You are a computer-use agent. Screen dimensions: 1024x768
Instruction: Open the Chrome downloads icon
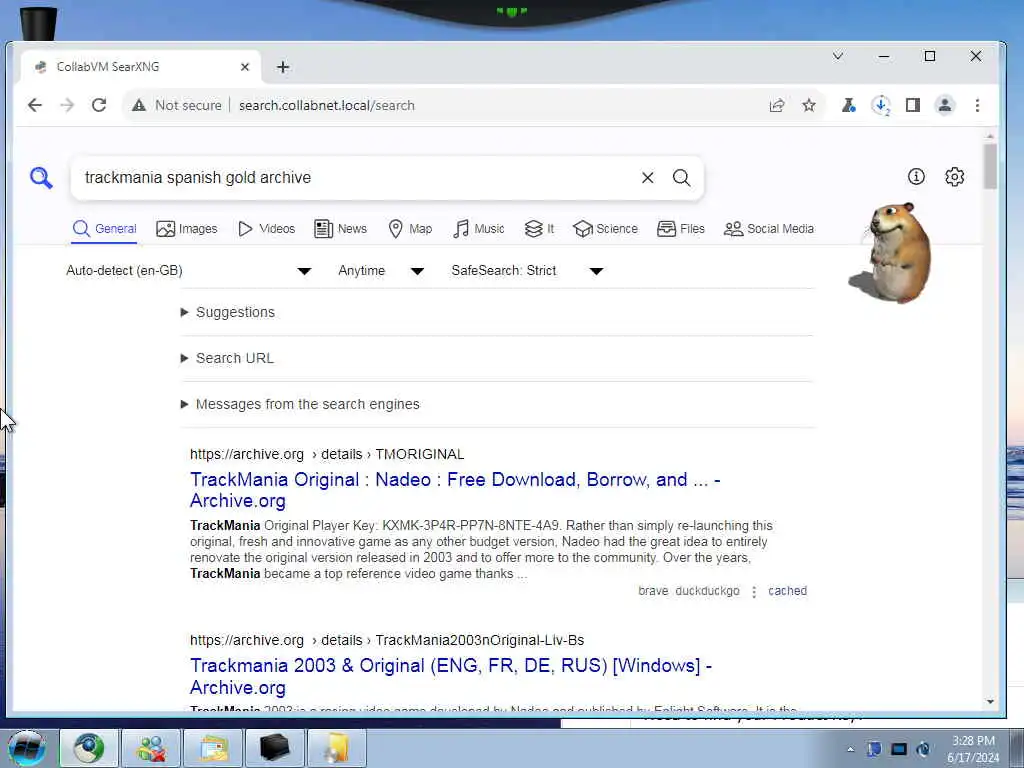click(x=881, y=105)
